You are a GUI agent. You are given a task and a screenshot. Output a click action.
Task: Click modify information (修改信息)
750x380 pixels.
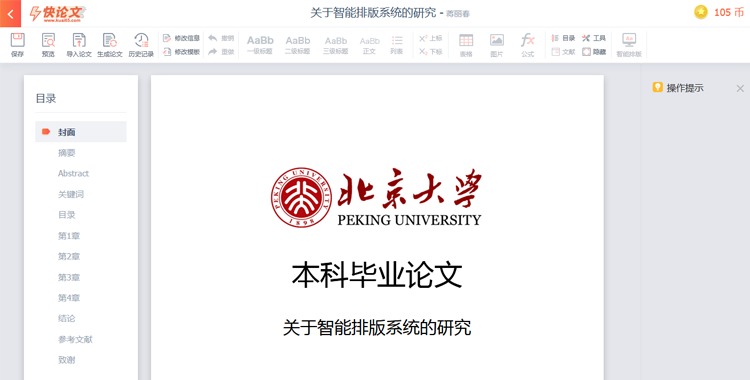(x=181, y=38)
